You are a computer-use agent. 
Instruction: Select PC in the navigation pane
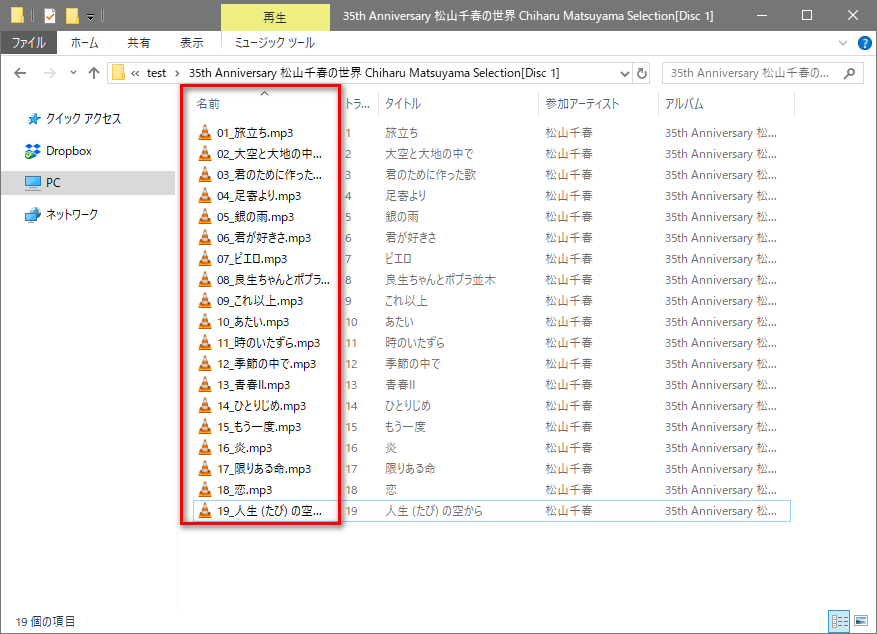click(x=53, y=182)
